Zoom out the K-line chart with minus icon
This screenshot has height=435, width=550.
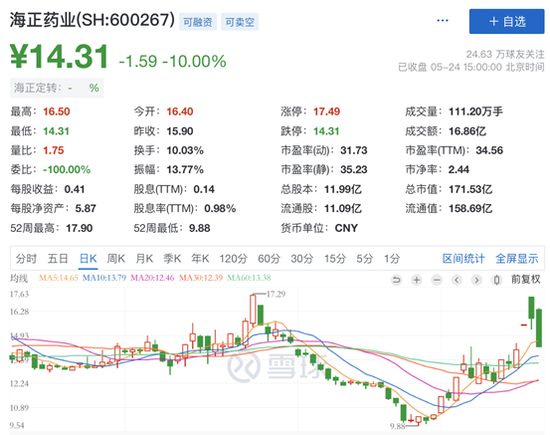[437, 280]
